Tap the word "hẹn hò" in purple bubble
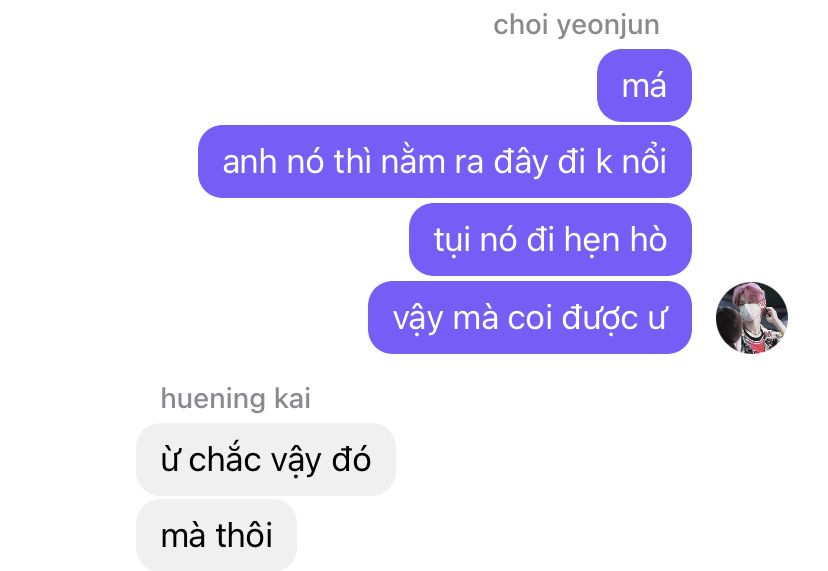Image resolution: width=828 pixels, height=571 pixels. [615, 240]
